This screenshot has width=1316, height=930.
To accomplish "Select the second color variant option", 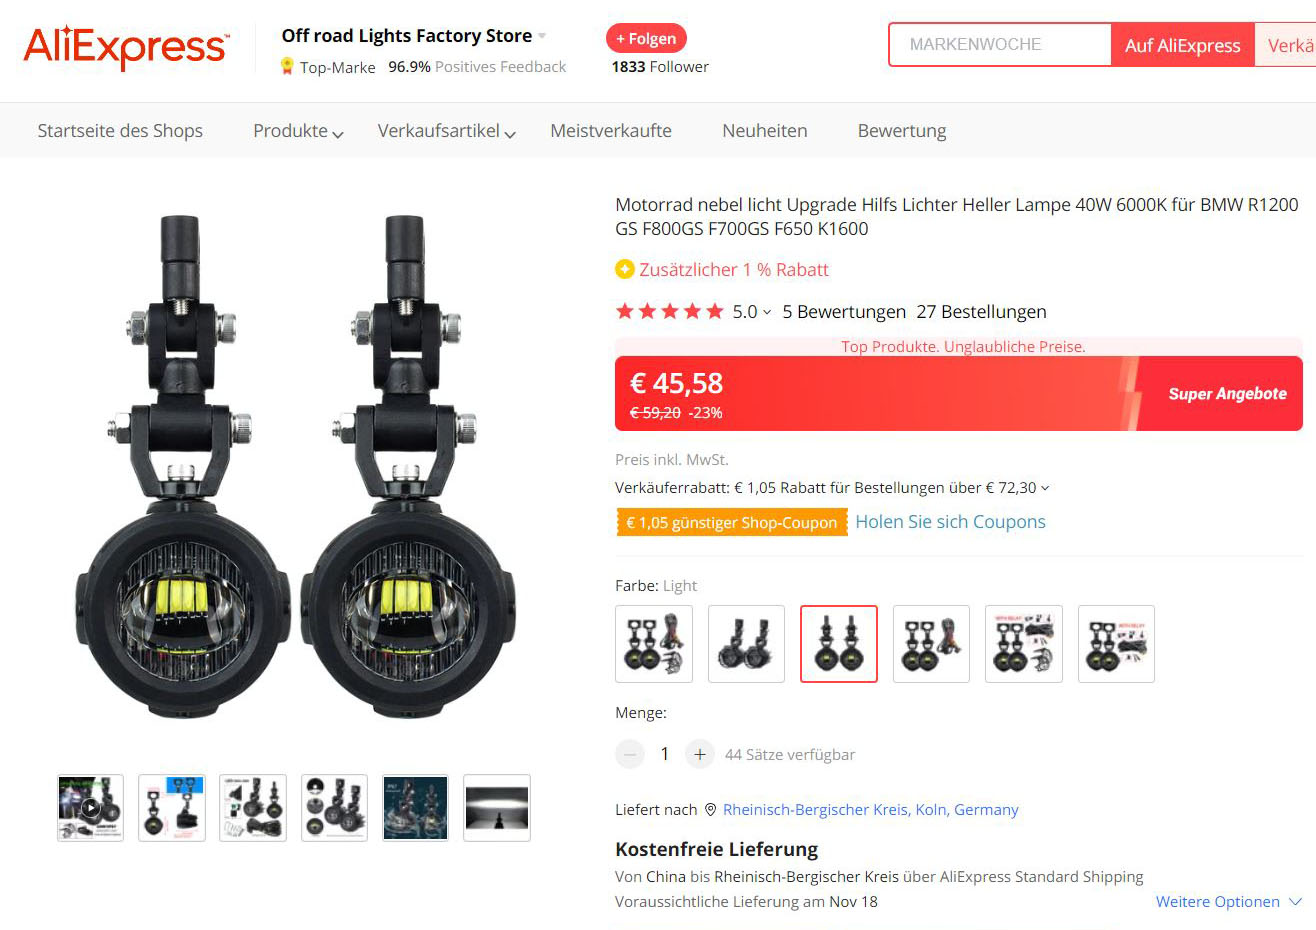I will pyautogui.click(x=746, y=644).
